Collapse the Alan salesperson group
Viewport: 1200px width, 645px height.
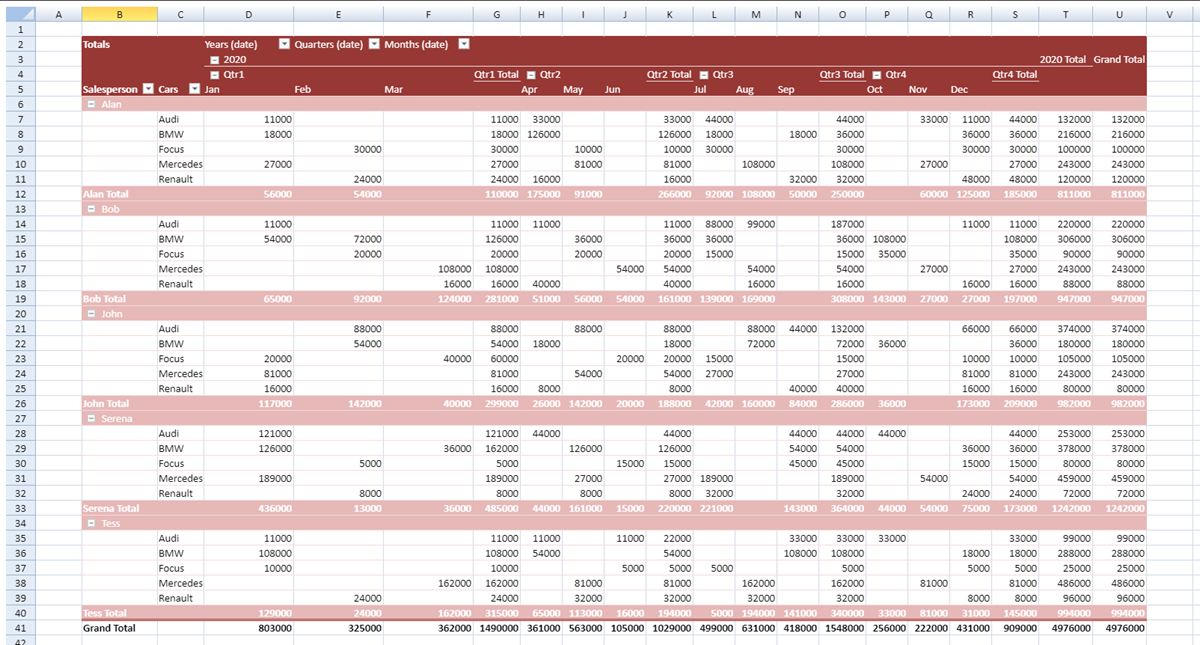pyautogui.click(x=91, y=105)
